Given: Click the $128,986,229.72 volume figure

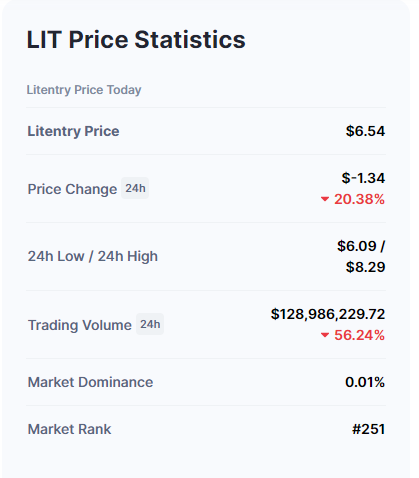Looking at the screenshot, I should pos(328,314).
